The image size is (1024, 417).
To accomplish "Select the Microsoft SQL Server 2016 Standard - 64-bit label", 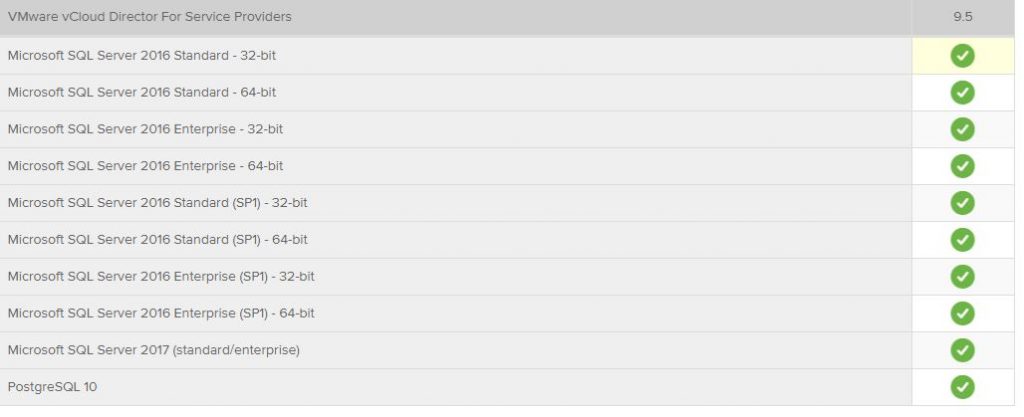I will pos(142,92).
